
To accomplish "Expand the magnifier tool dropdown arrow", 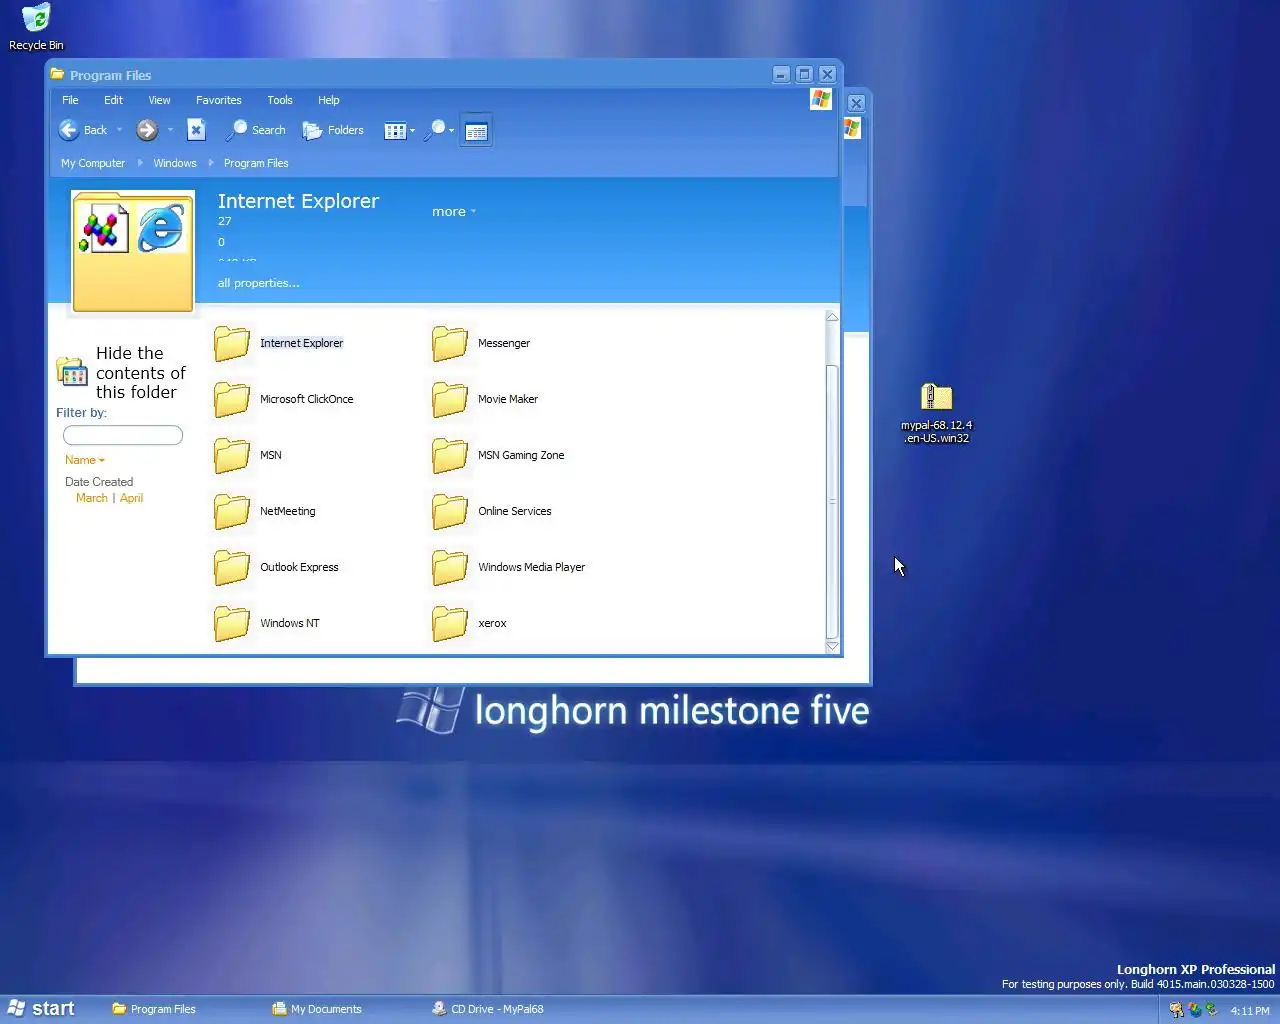I will tap(452, 131).
